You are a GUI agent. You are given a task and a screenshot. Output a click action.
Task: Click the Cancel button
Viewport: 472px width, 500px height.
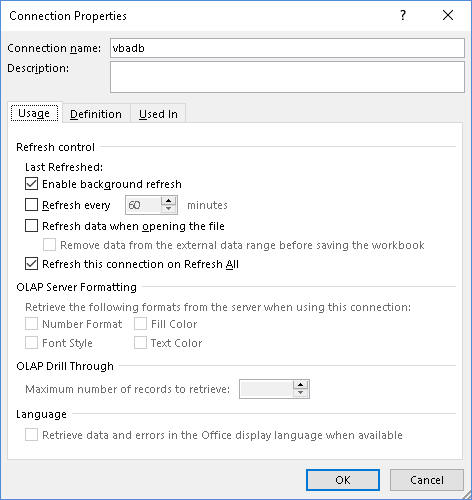[x=427, y=480]
